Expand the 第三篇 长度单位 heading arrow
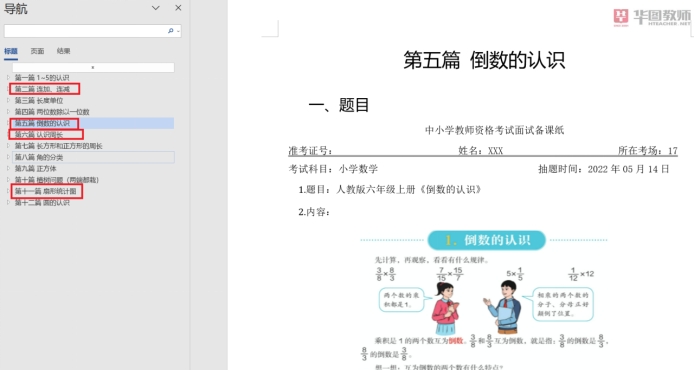This screenshot has height=371, width=695. coord(8,101)
